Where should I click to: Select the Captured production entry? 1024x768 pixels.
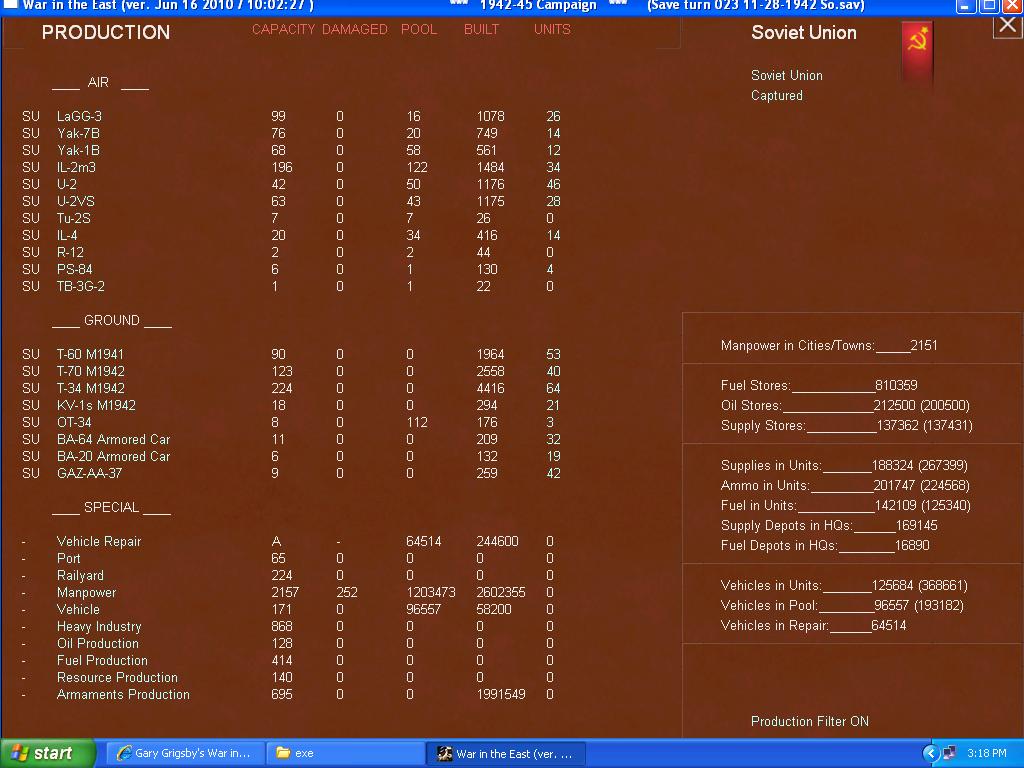(x=776, y=95)
